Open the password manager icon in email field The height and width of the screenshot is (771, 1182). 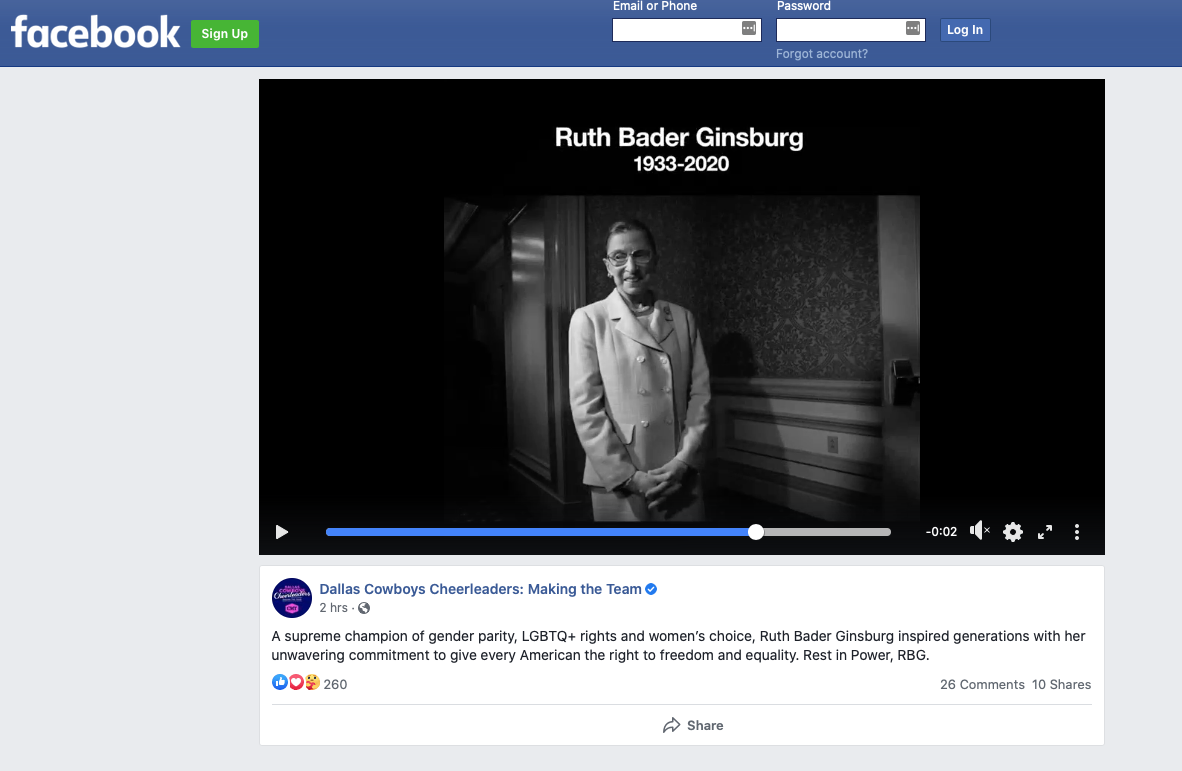[x=749, y=29]
